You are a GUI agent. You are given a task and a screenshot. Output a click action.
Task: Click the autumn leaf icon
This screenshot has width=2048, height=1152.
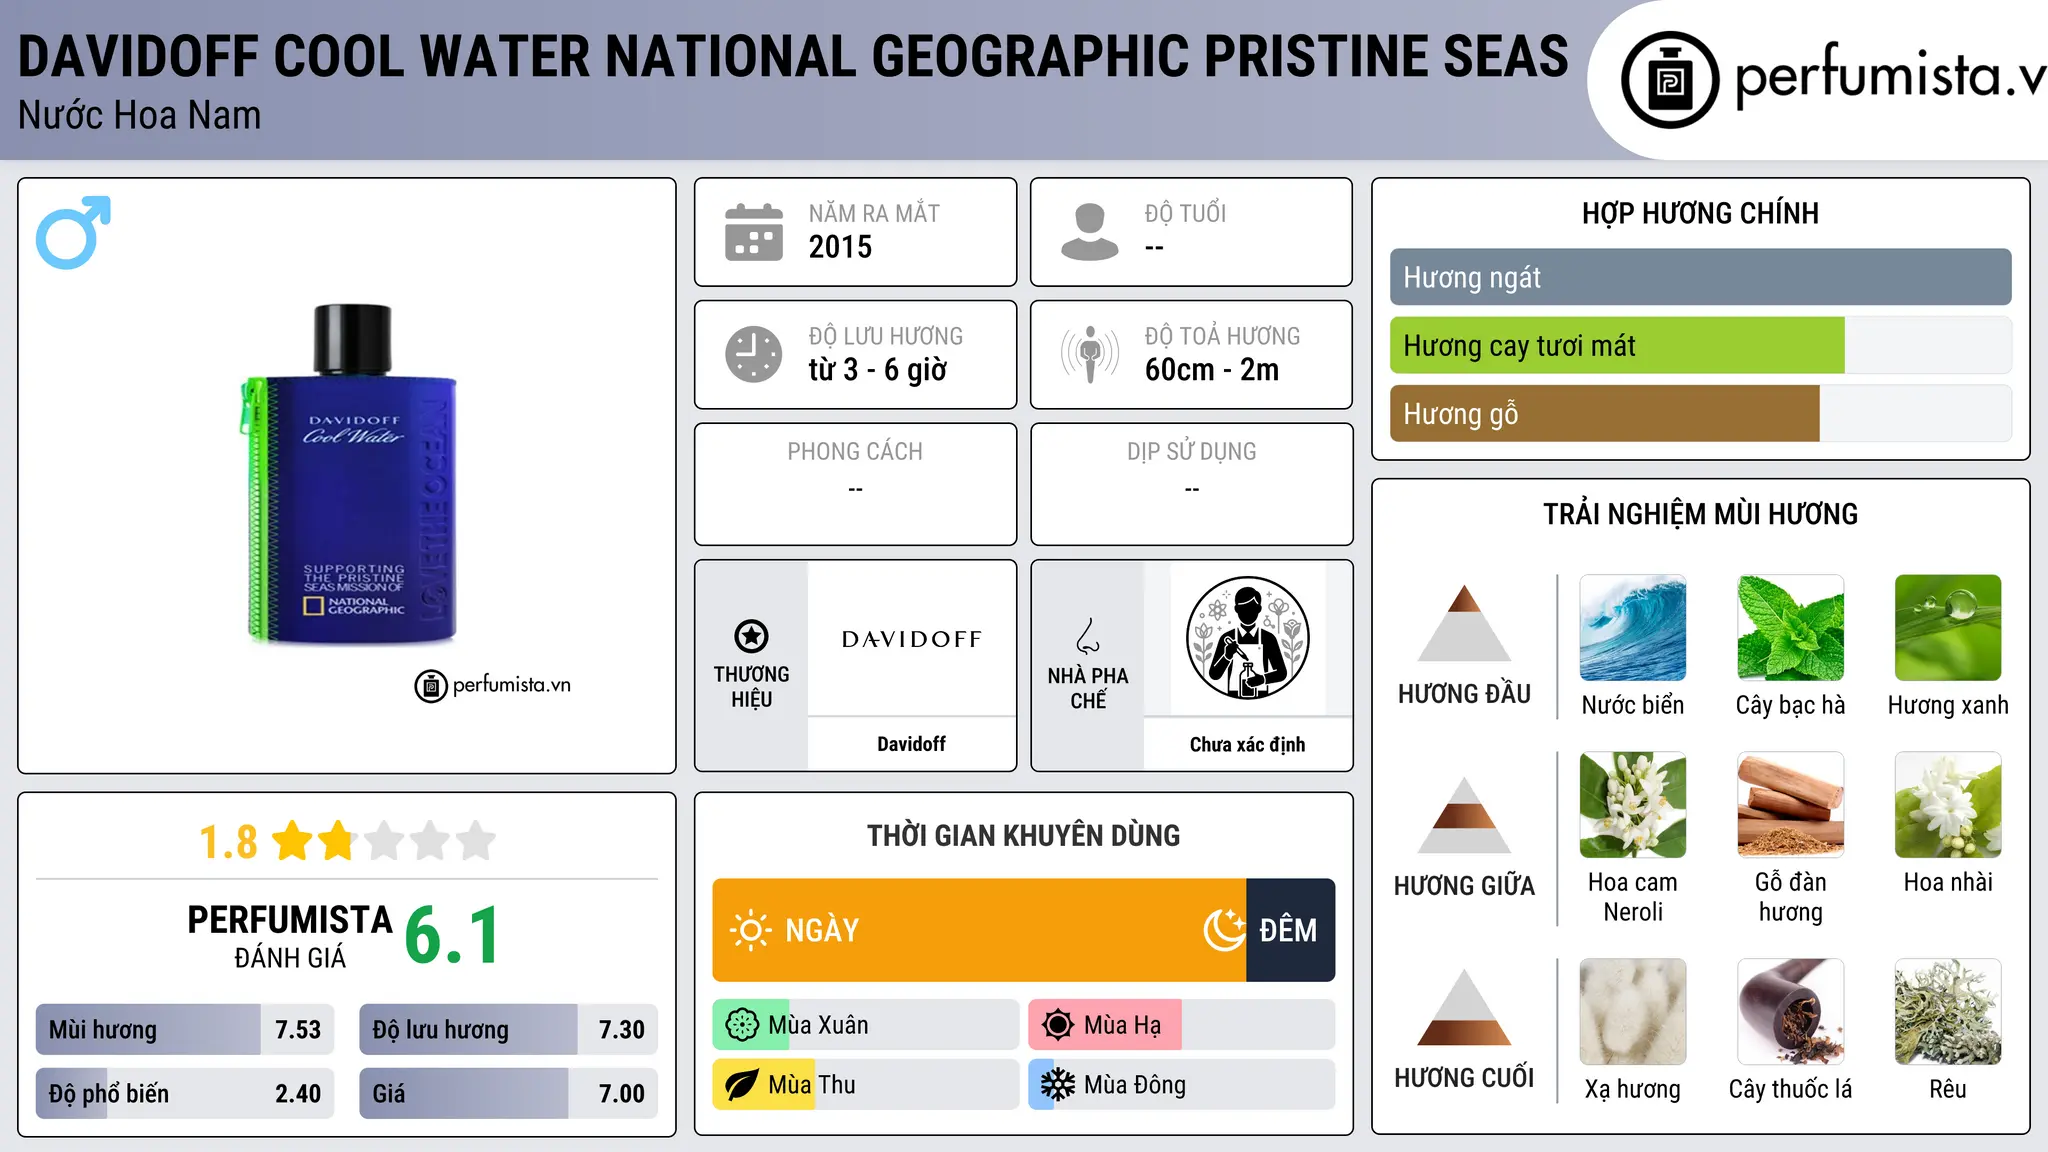[x=742, y=1085]
